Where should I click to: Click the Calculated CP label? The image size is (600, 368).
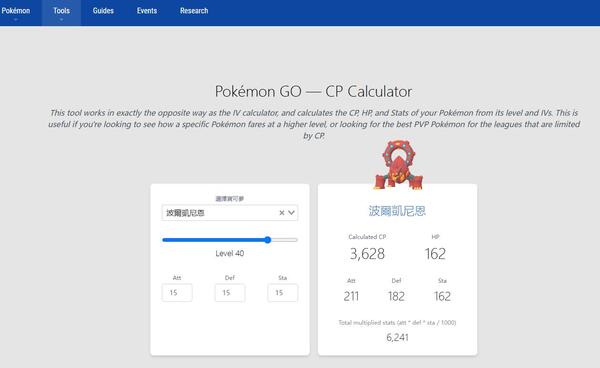367,237
